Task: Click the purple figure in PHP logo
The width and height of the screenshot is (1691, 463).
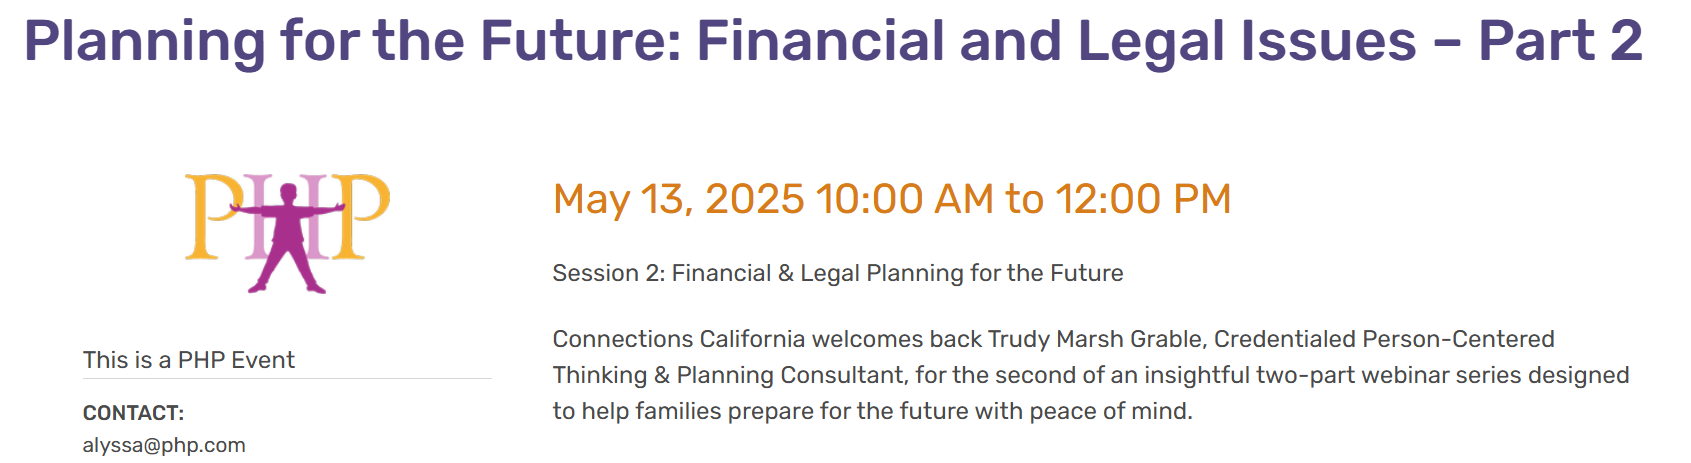Action: 288,238
